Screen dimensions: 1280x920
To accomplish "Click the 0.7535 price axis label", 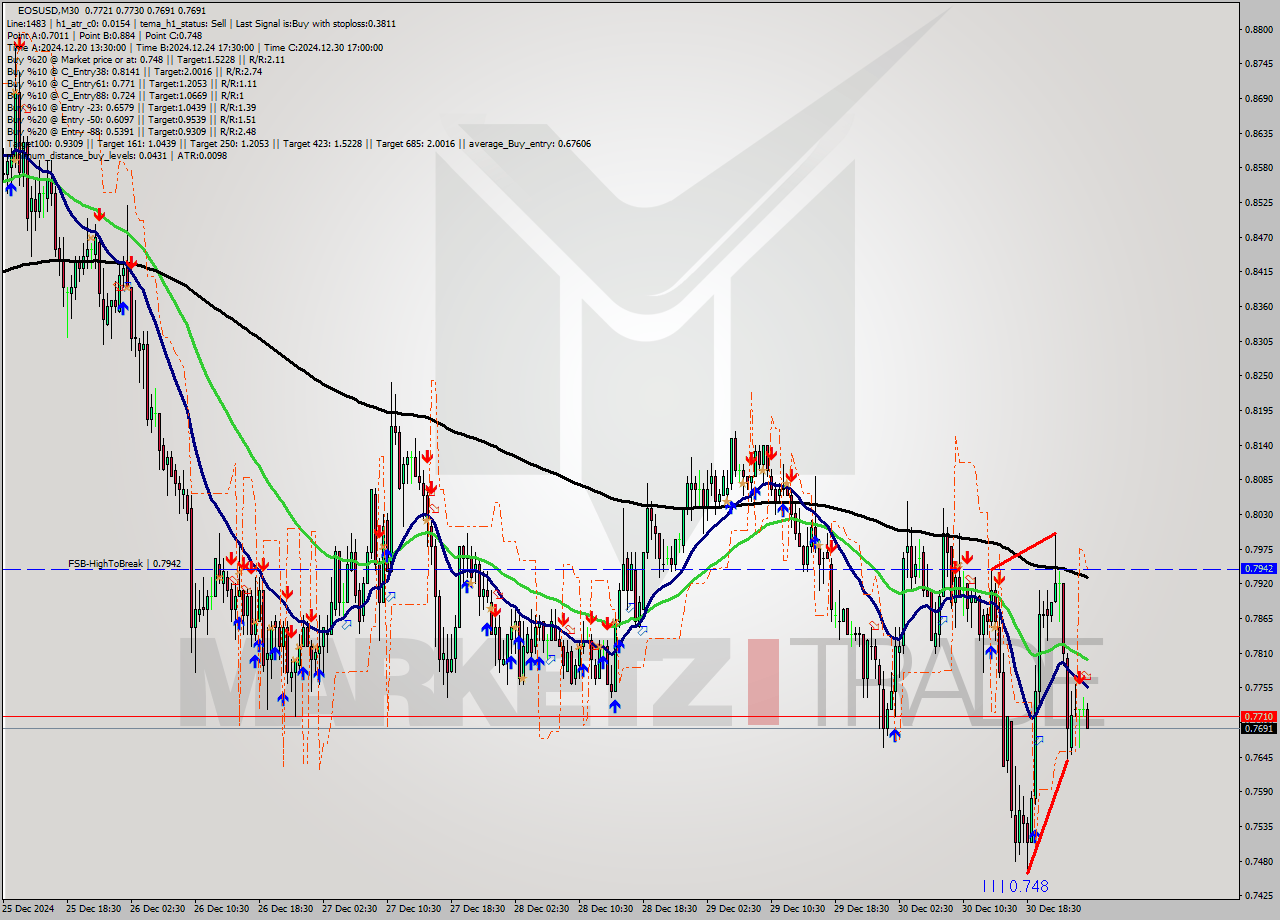I will [1259, 827].
